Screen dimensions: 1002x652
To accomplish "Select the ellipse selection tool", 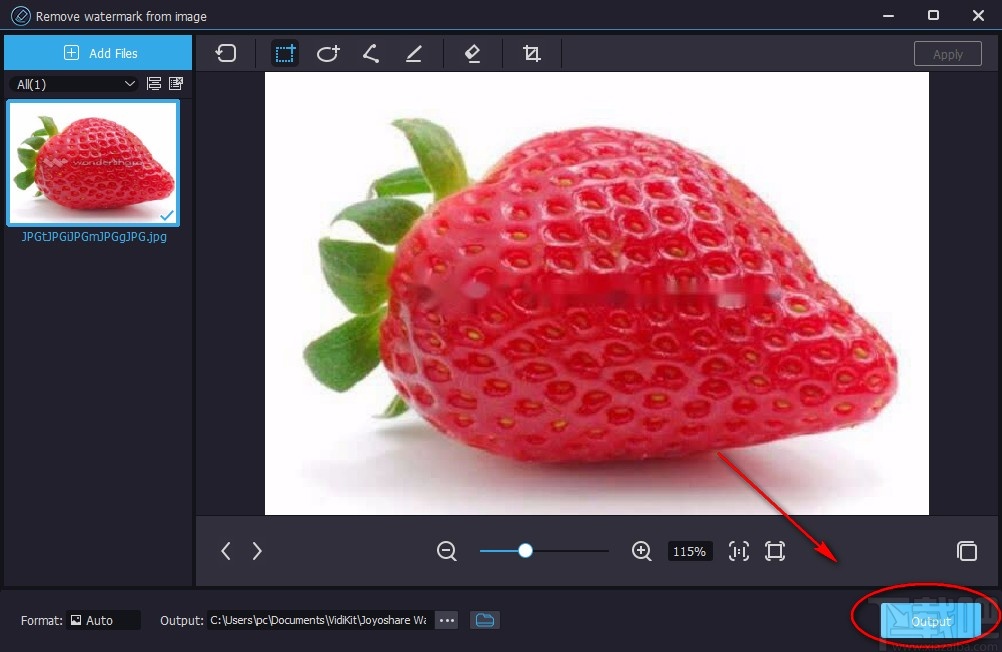I will (x=328, y=53).
